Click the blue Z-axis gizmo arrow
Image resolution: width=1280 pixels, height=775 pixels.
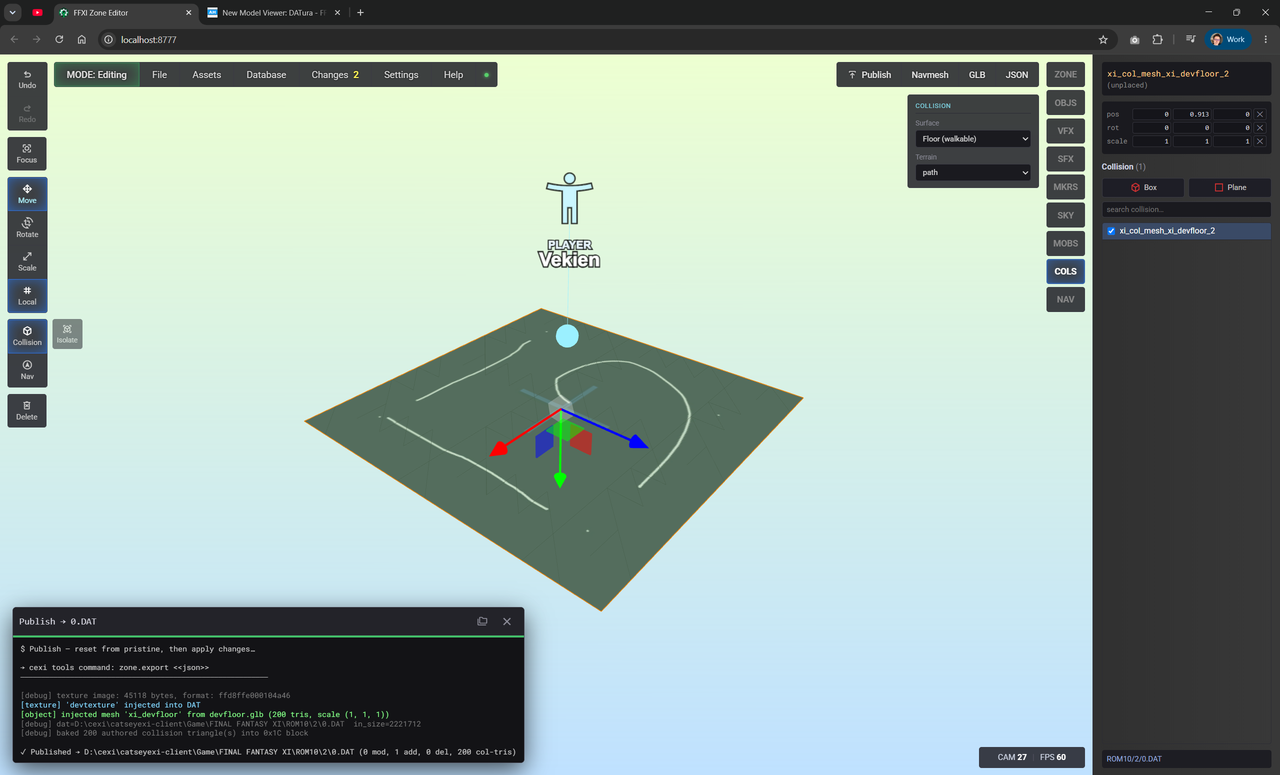tap(636, 441)
